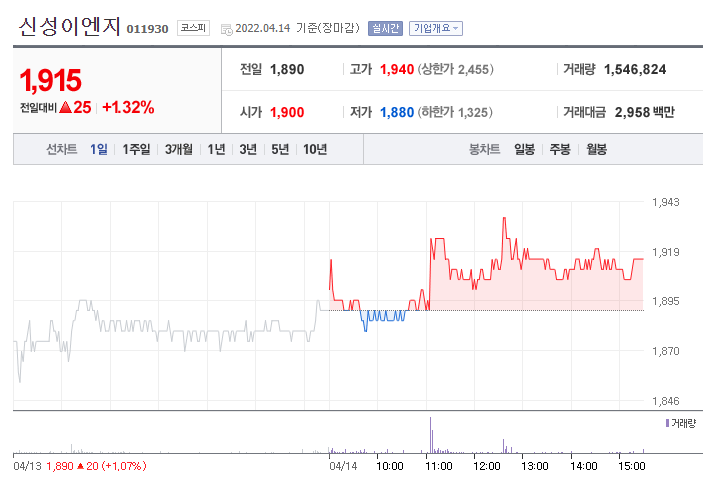This screenshot has height=479, width=703.
Task: Click the 봉차트 label
Action: point(484,149)
